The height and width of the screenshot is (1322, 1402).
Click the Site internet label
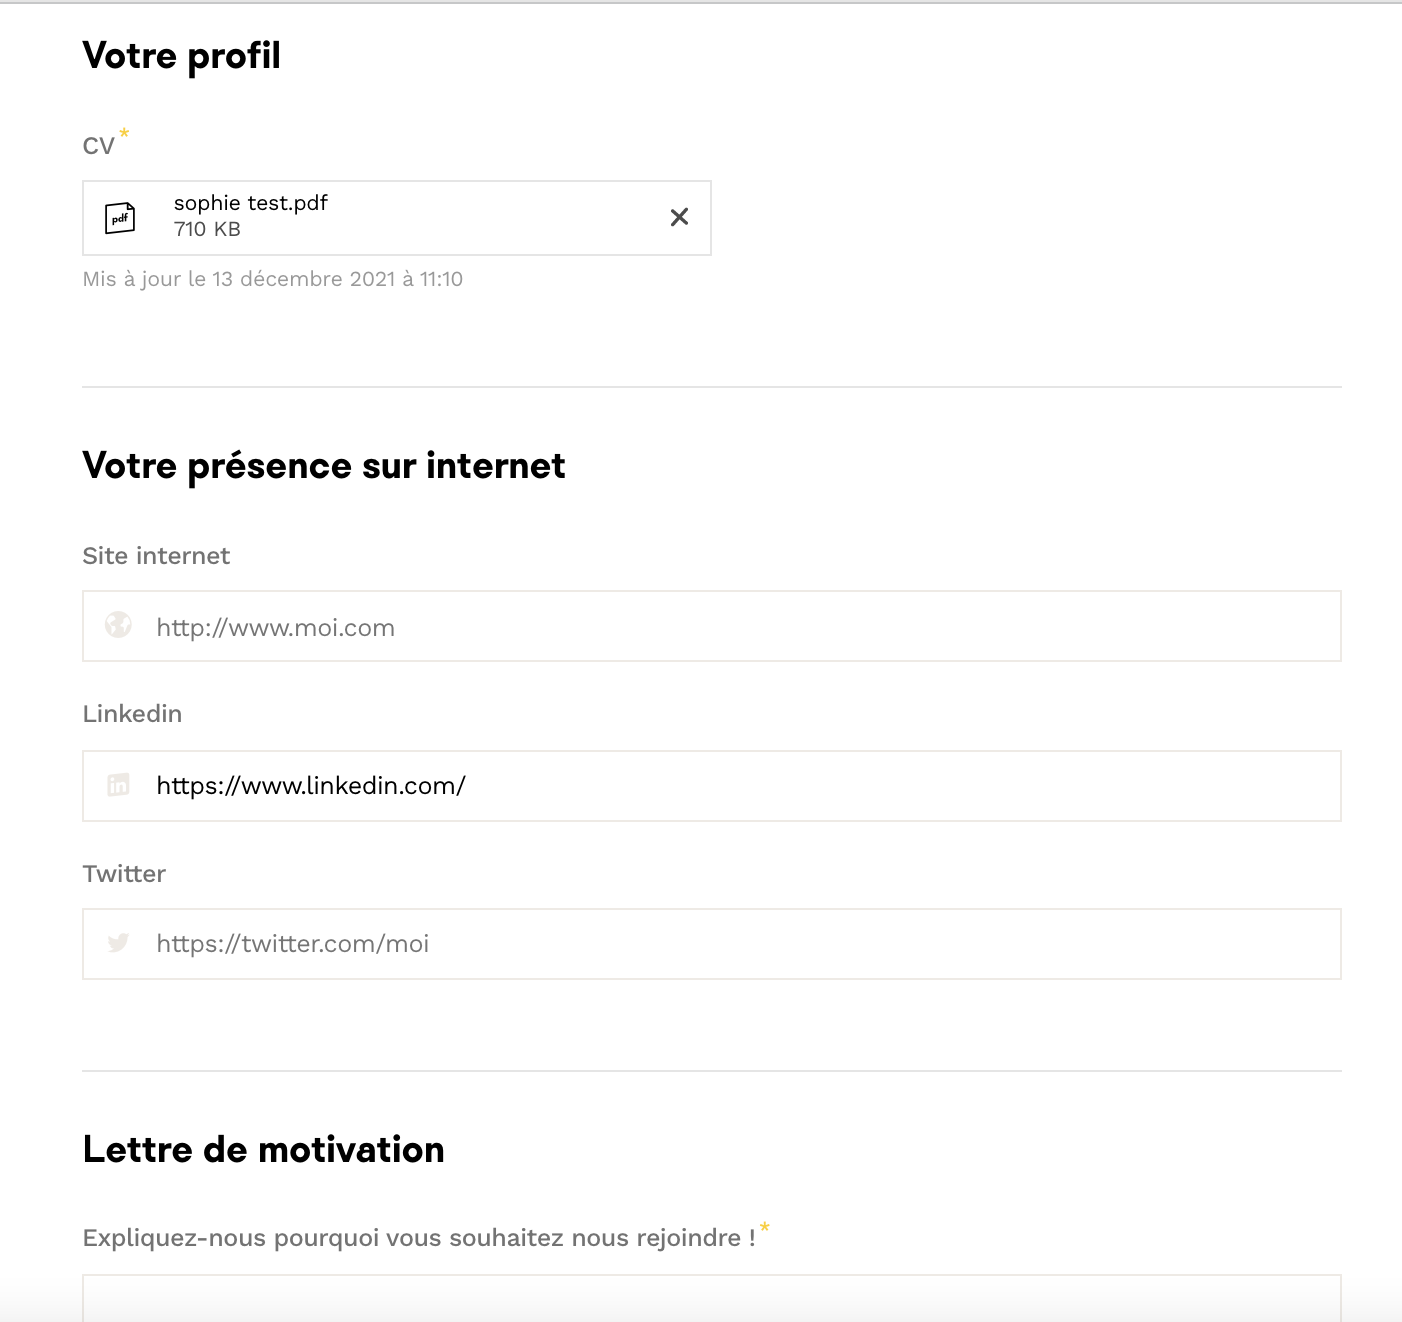[156, 556]
